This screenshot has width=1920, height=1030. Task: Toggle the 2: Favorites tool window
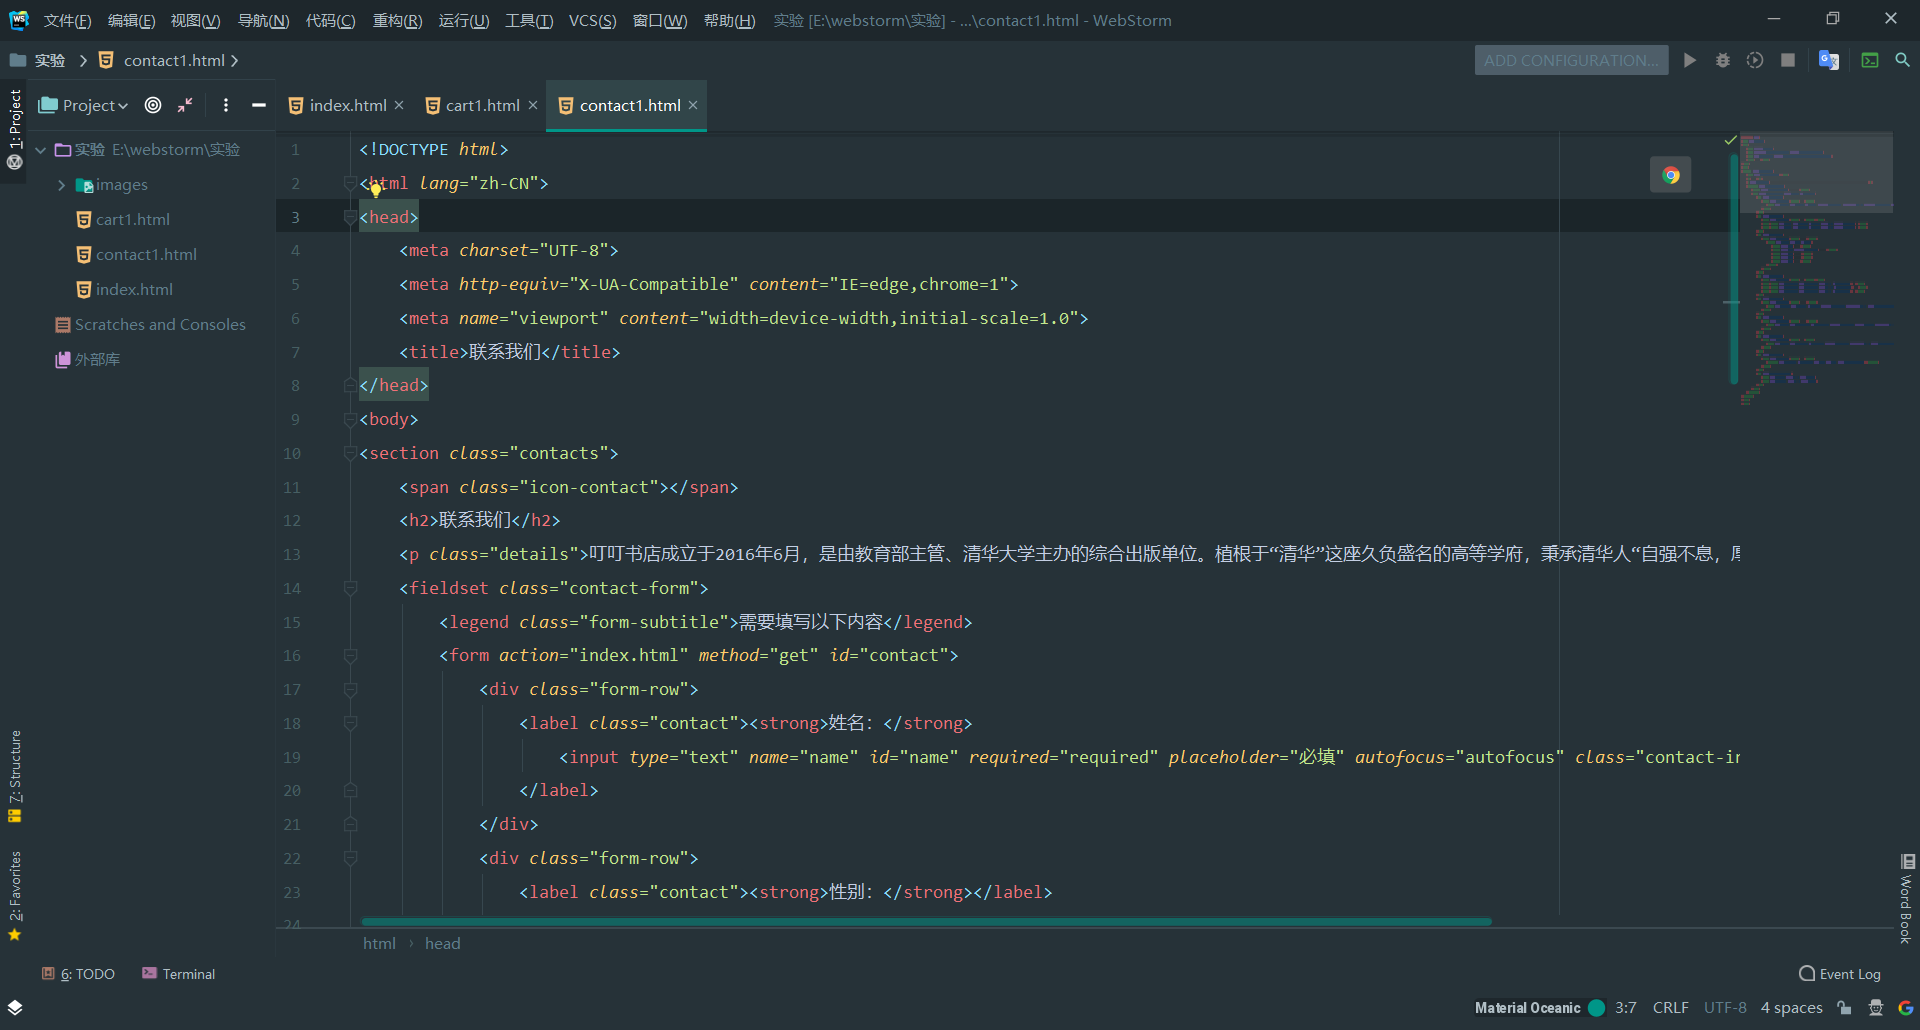click(x=15, y=896)
